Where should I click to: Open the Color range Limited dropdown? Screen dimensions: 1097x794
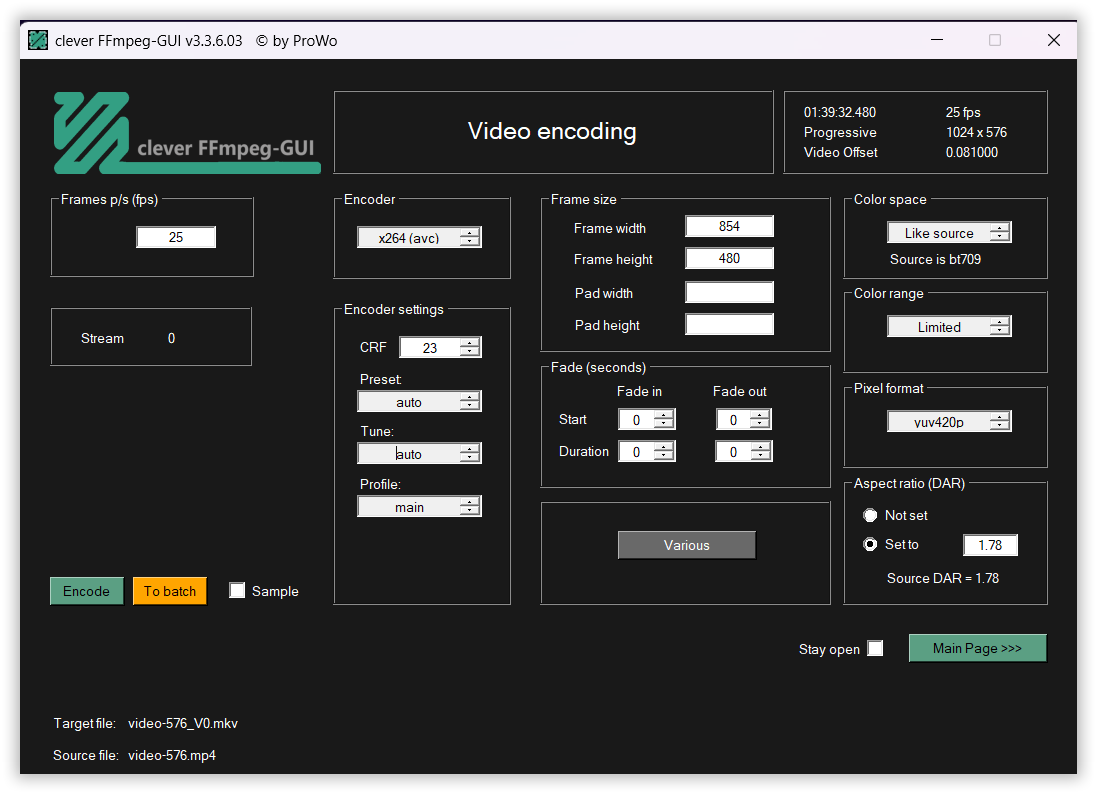[949, 327]
